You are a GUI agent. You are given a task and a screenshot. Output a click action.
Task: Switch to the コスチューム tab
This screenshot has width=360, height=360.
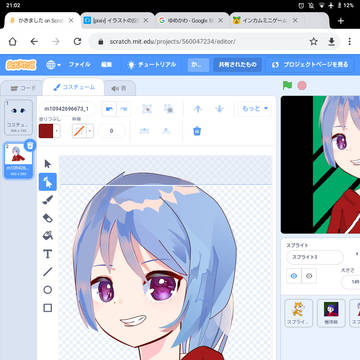(x=74, y=87)
